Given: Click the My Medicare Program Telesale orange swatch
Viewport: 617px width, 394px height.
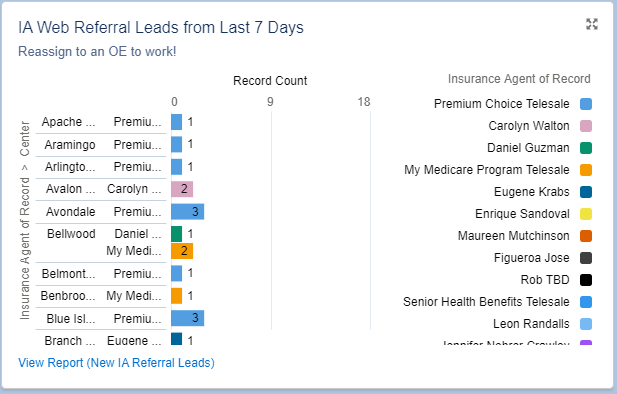Looking at the screenshot, I should pyautogui.click(x=586, y=170).
